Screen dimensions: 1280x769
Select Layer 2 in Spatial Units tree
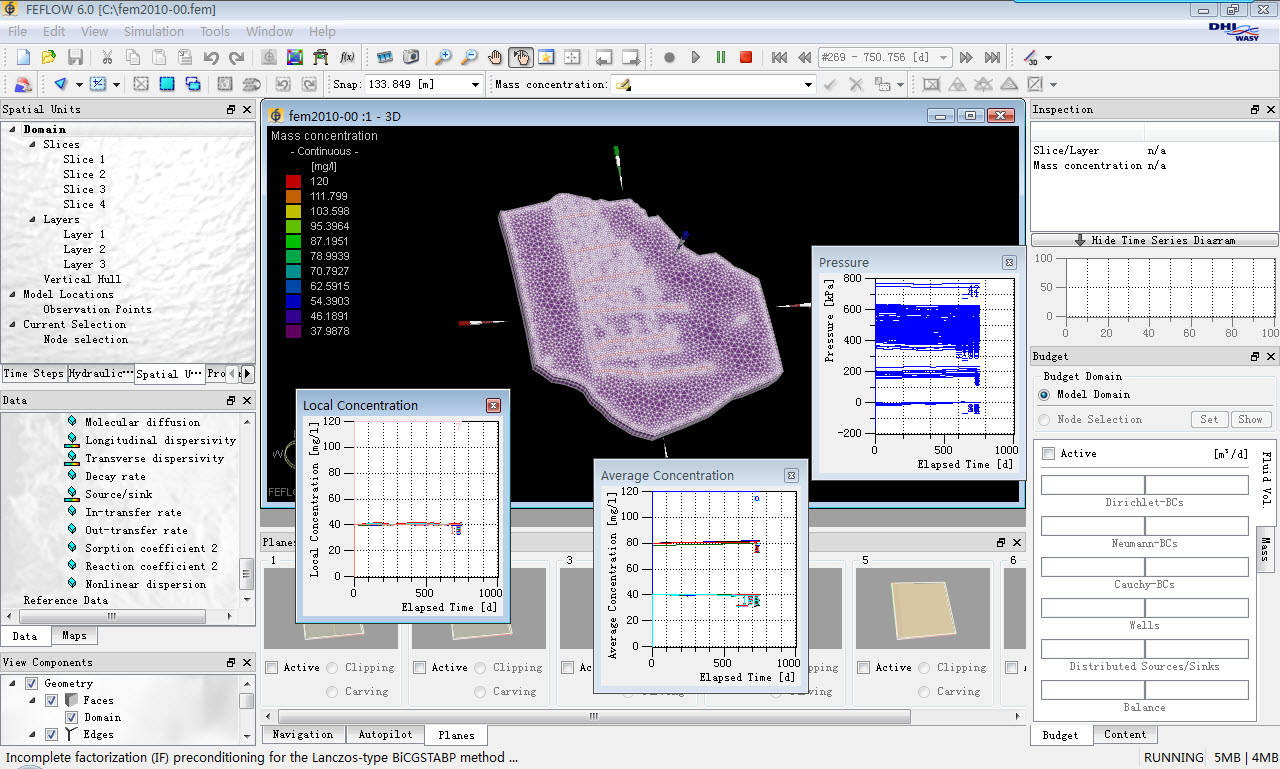pyautogui.click(x=84, y=250)
